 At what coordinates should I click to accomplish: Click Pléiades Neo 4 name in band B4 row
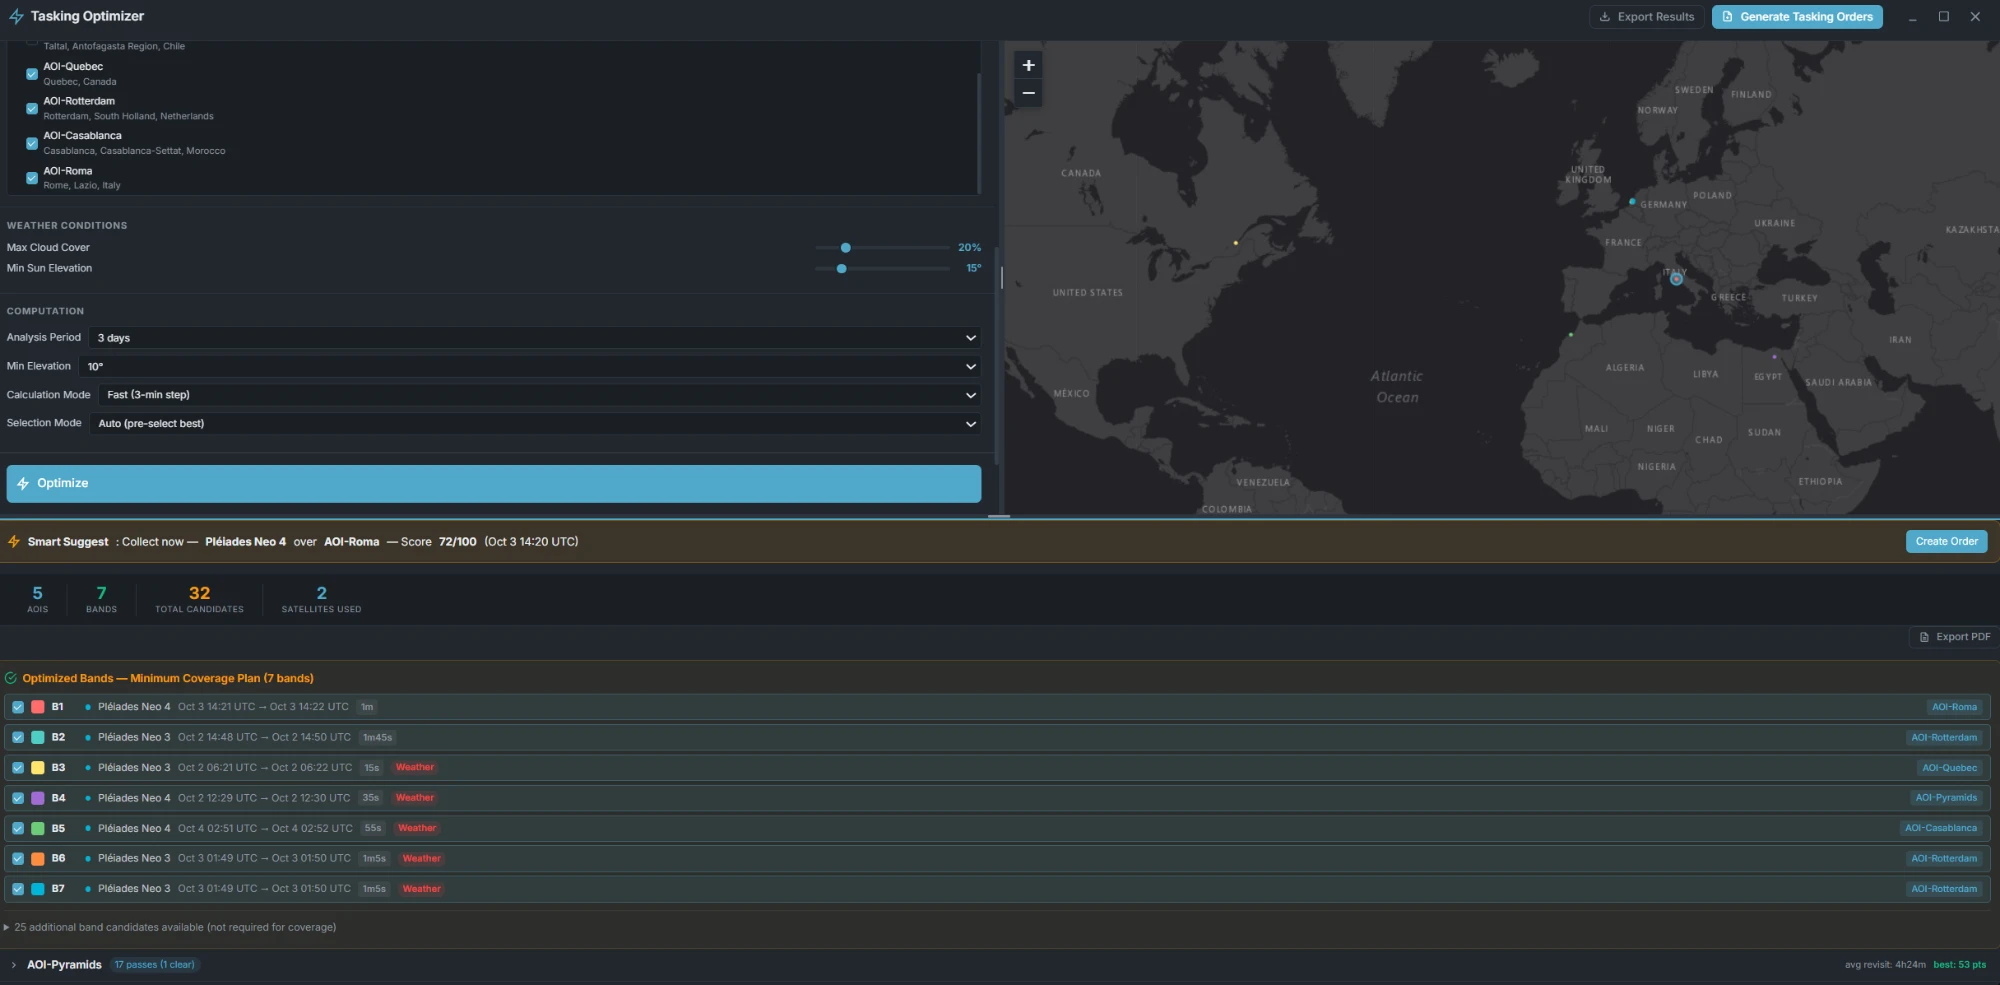click(134, 798)
